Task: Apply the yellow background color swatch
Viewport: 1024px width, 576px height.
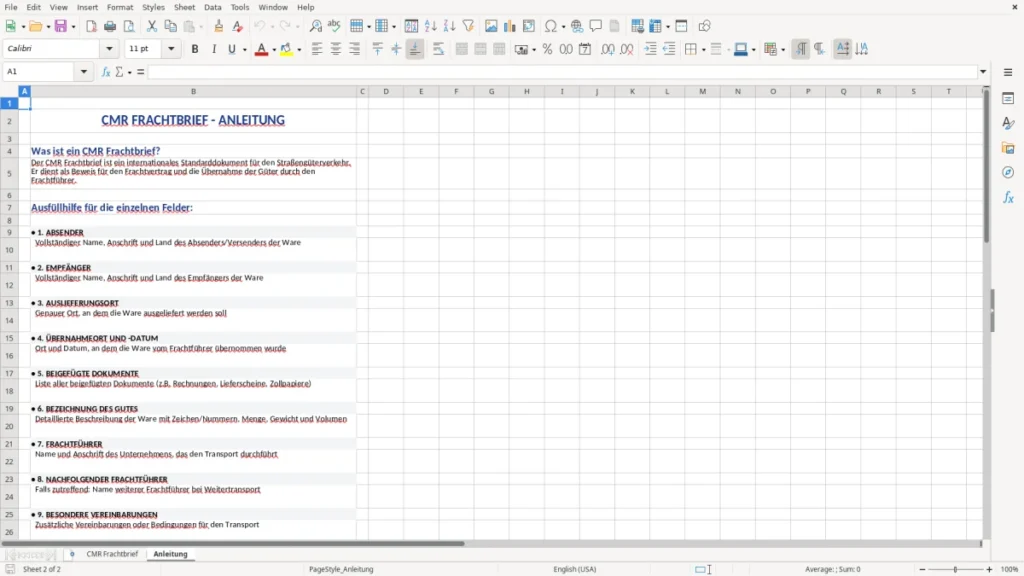Action: [x=286, y=49]
